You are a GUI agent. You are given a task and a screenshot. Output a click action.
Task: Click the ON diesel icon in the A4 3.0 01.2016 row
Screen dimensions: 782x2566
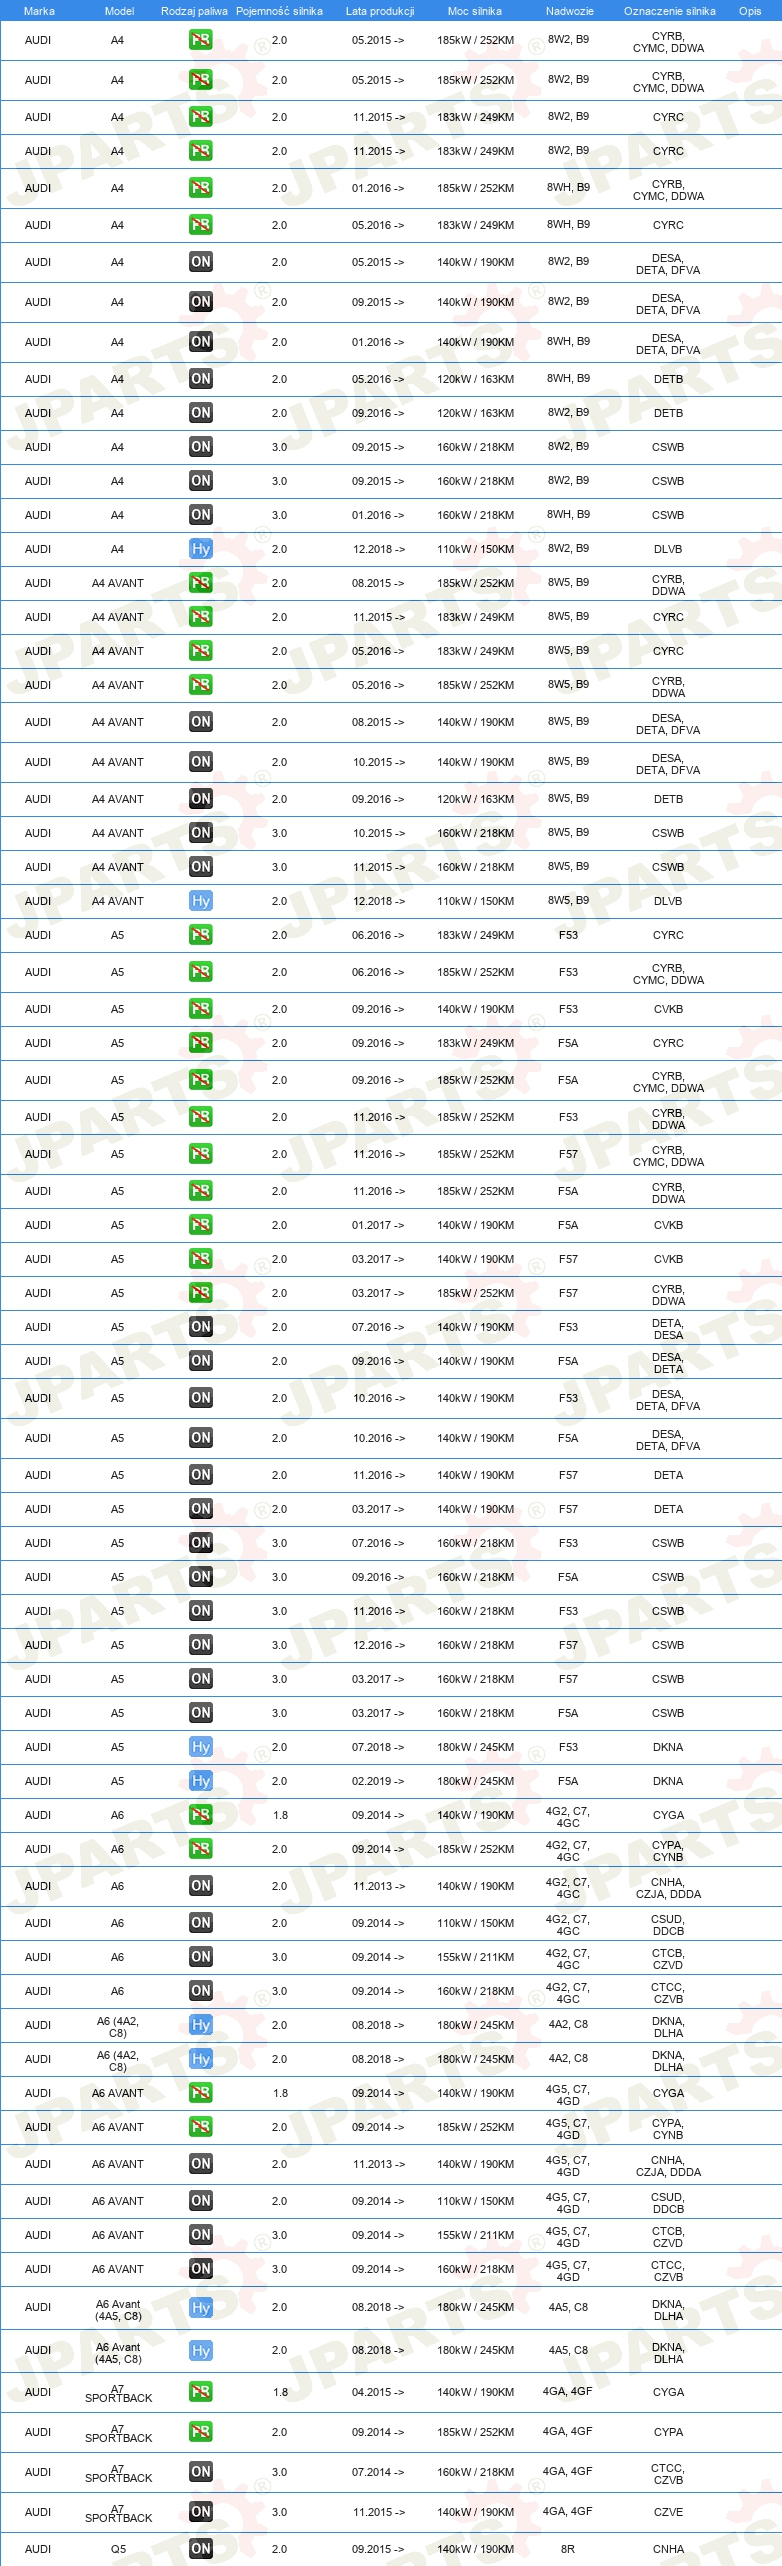201,515
